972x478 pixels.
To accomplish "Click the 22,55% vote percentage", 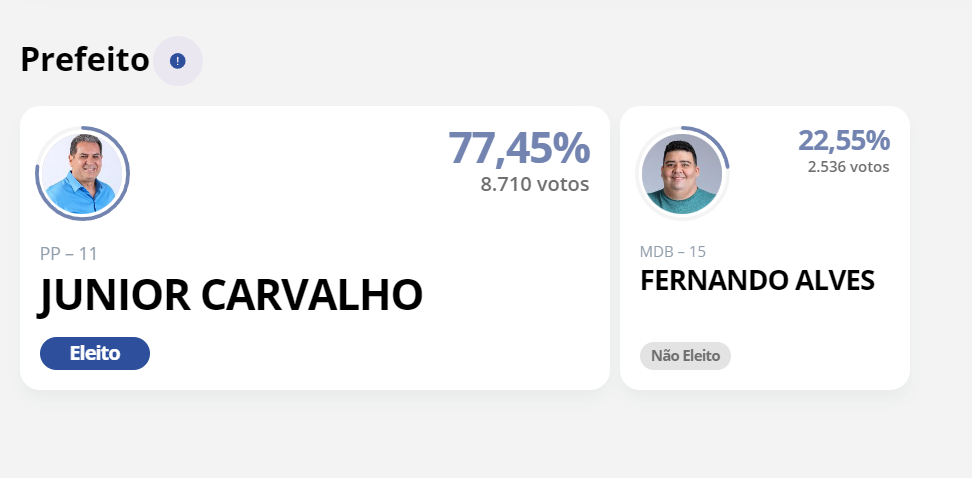I will (x=843, y=141).
